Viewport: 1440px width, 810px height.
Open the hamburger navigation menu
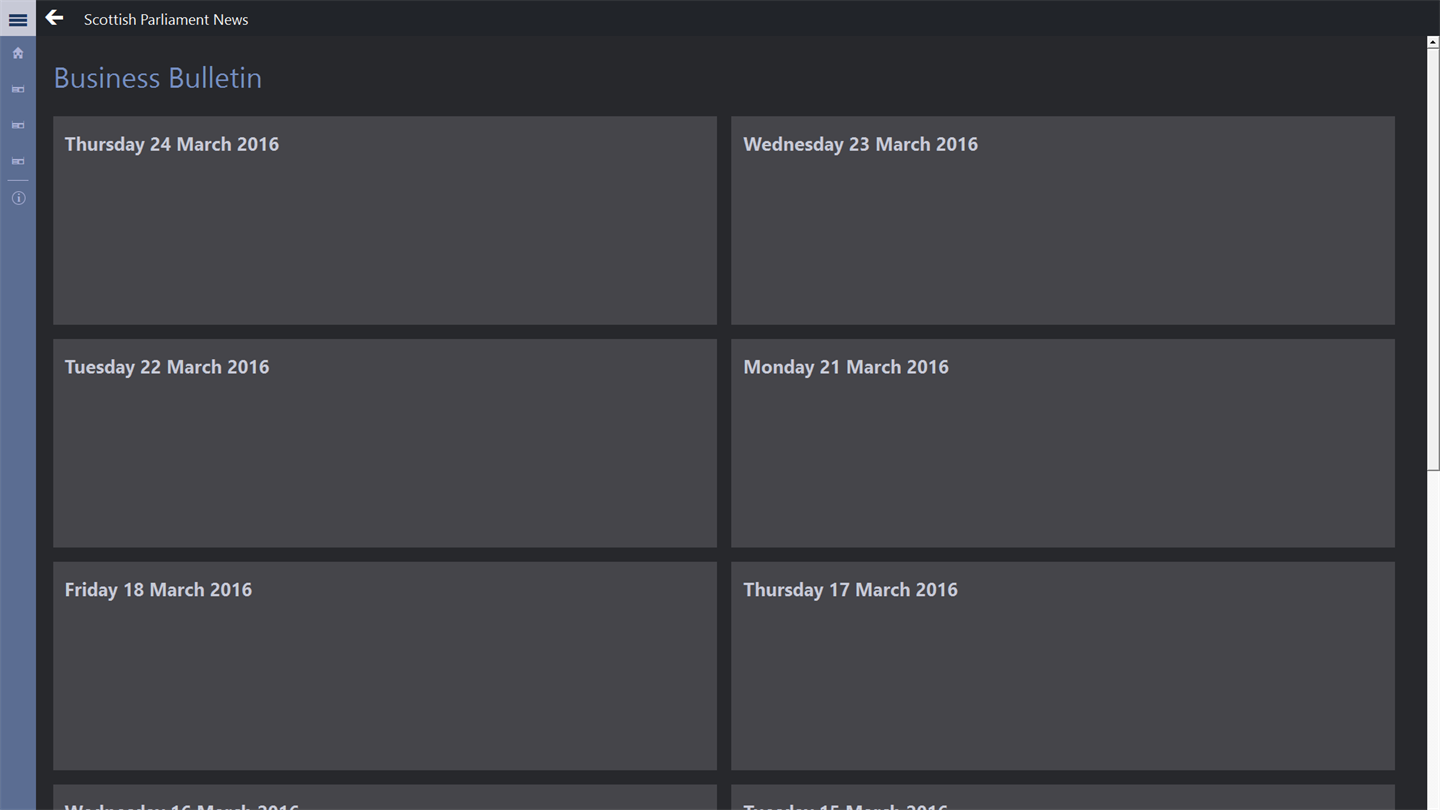click(18, 19)
